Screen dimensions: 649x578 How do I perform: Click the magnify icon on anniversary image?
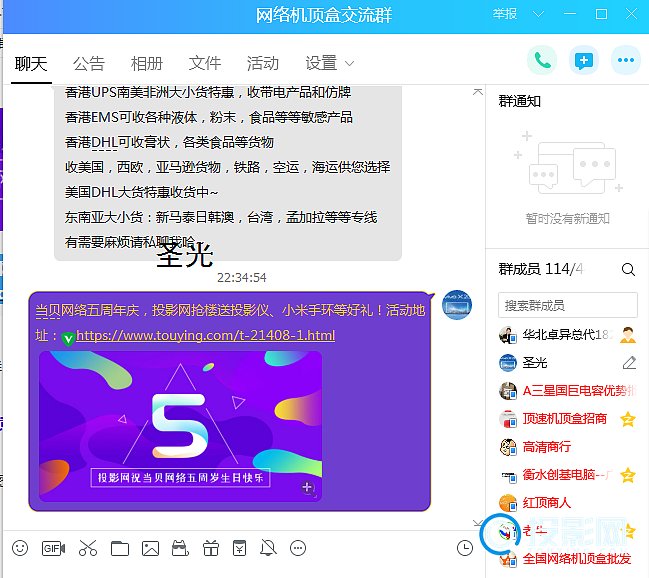[308, 488]
